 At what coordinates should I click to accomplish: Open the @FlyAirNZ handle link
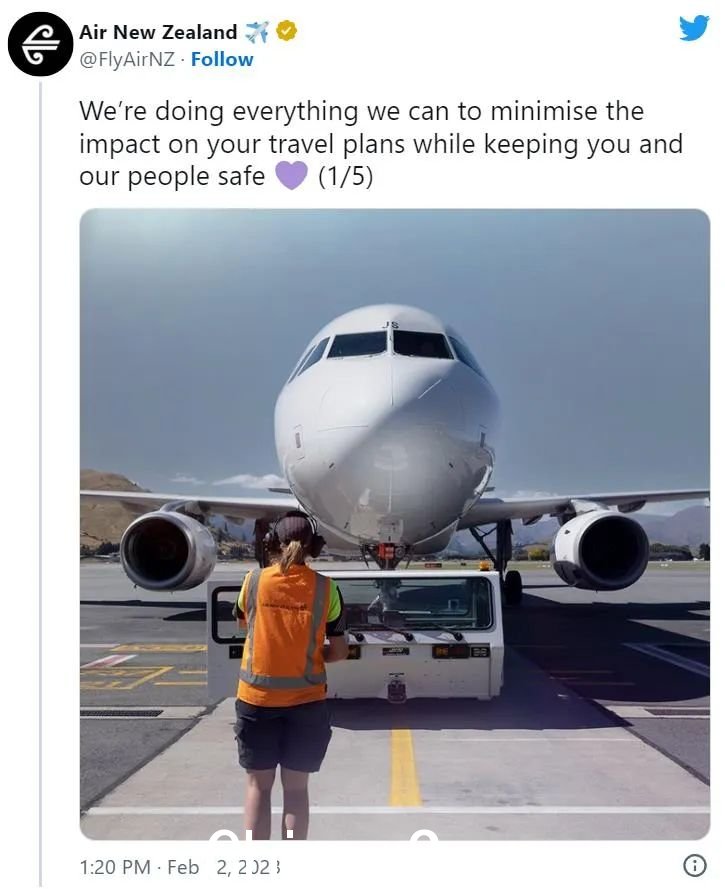pos(127,60)
